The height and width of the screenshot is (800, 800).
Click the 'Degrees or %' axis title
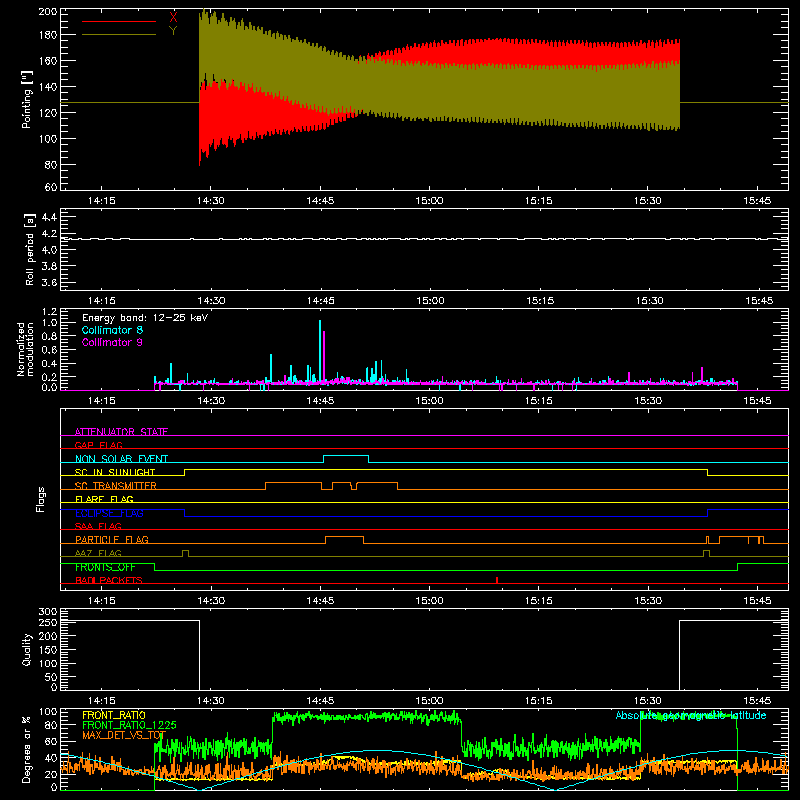click(26, 749)
